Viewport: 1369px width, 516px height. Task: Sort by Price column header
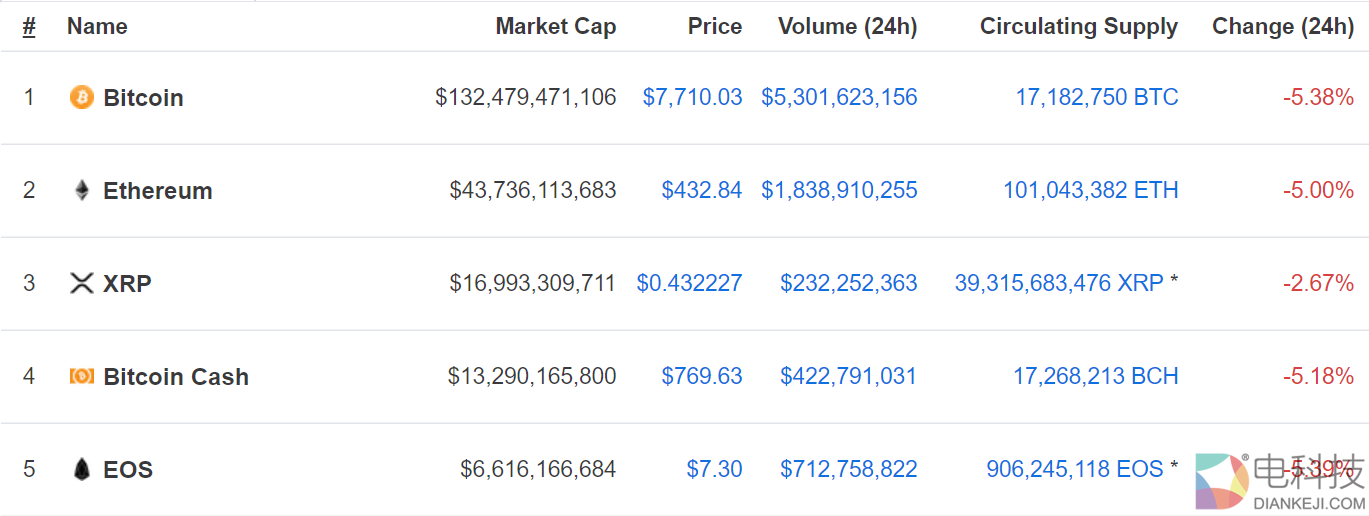(x=714, y=27)
